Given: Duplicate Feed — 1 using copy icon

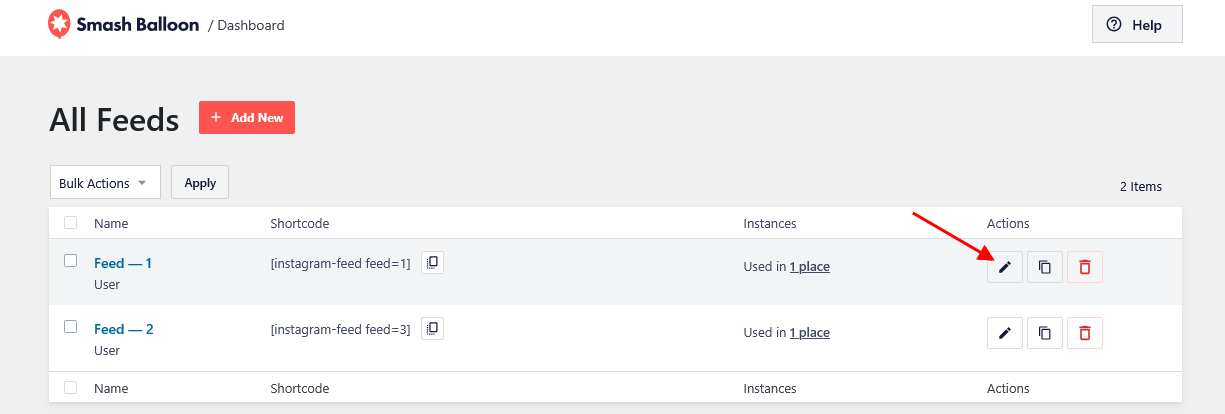Looking at the screenshot, I should click(1045, 267).
